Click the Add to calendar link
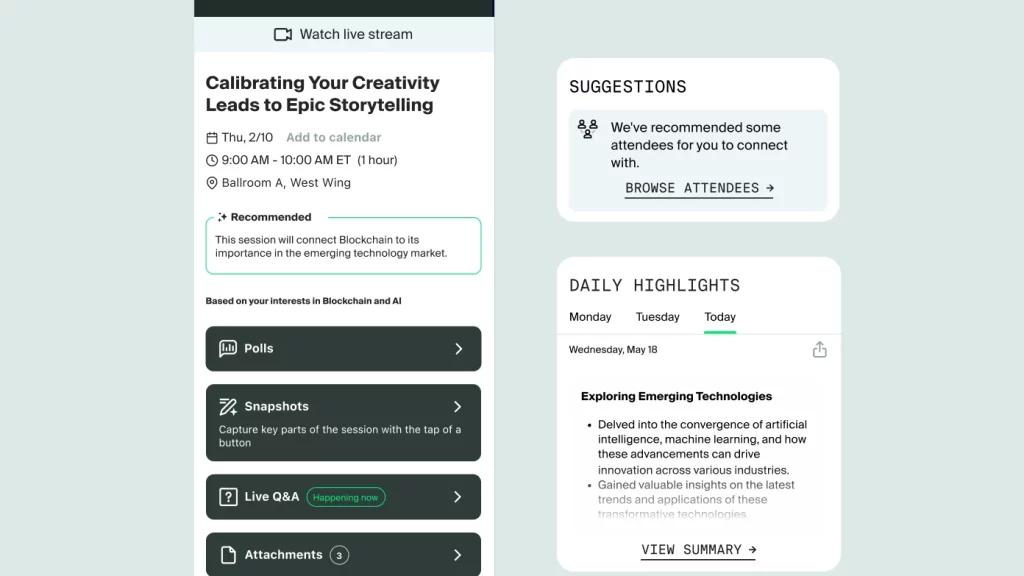Image resolution: width=1024 pixels, height=576 pixels. (x=334, y=137)
